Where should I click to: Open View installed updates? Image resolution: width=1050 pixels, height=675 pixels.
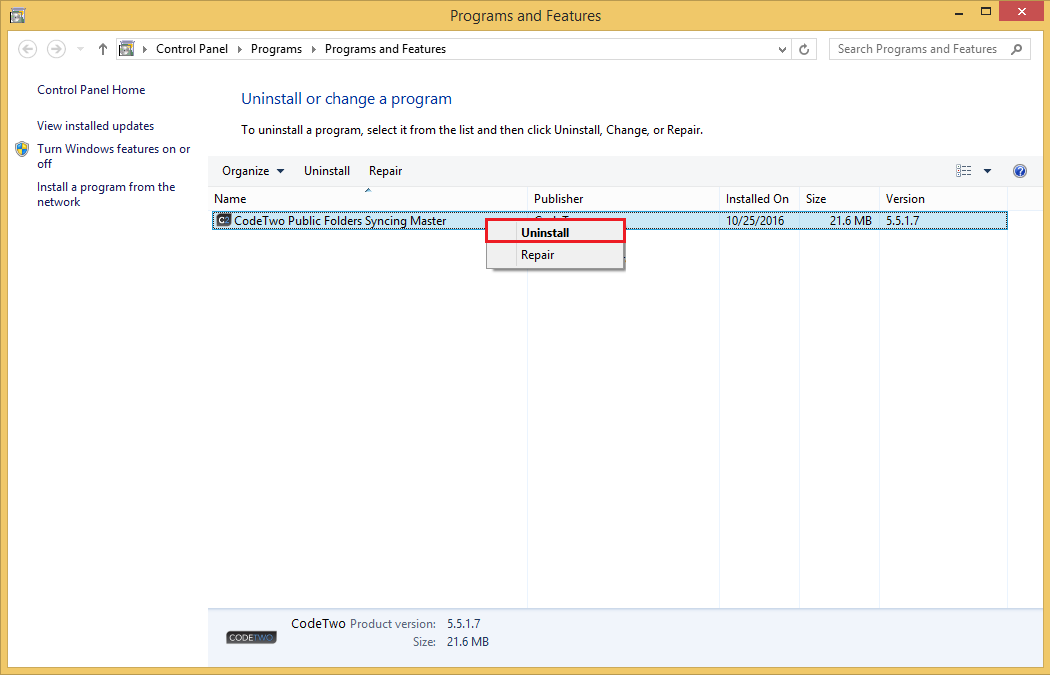click(x=96, y=126)
